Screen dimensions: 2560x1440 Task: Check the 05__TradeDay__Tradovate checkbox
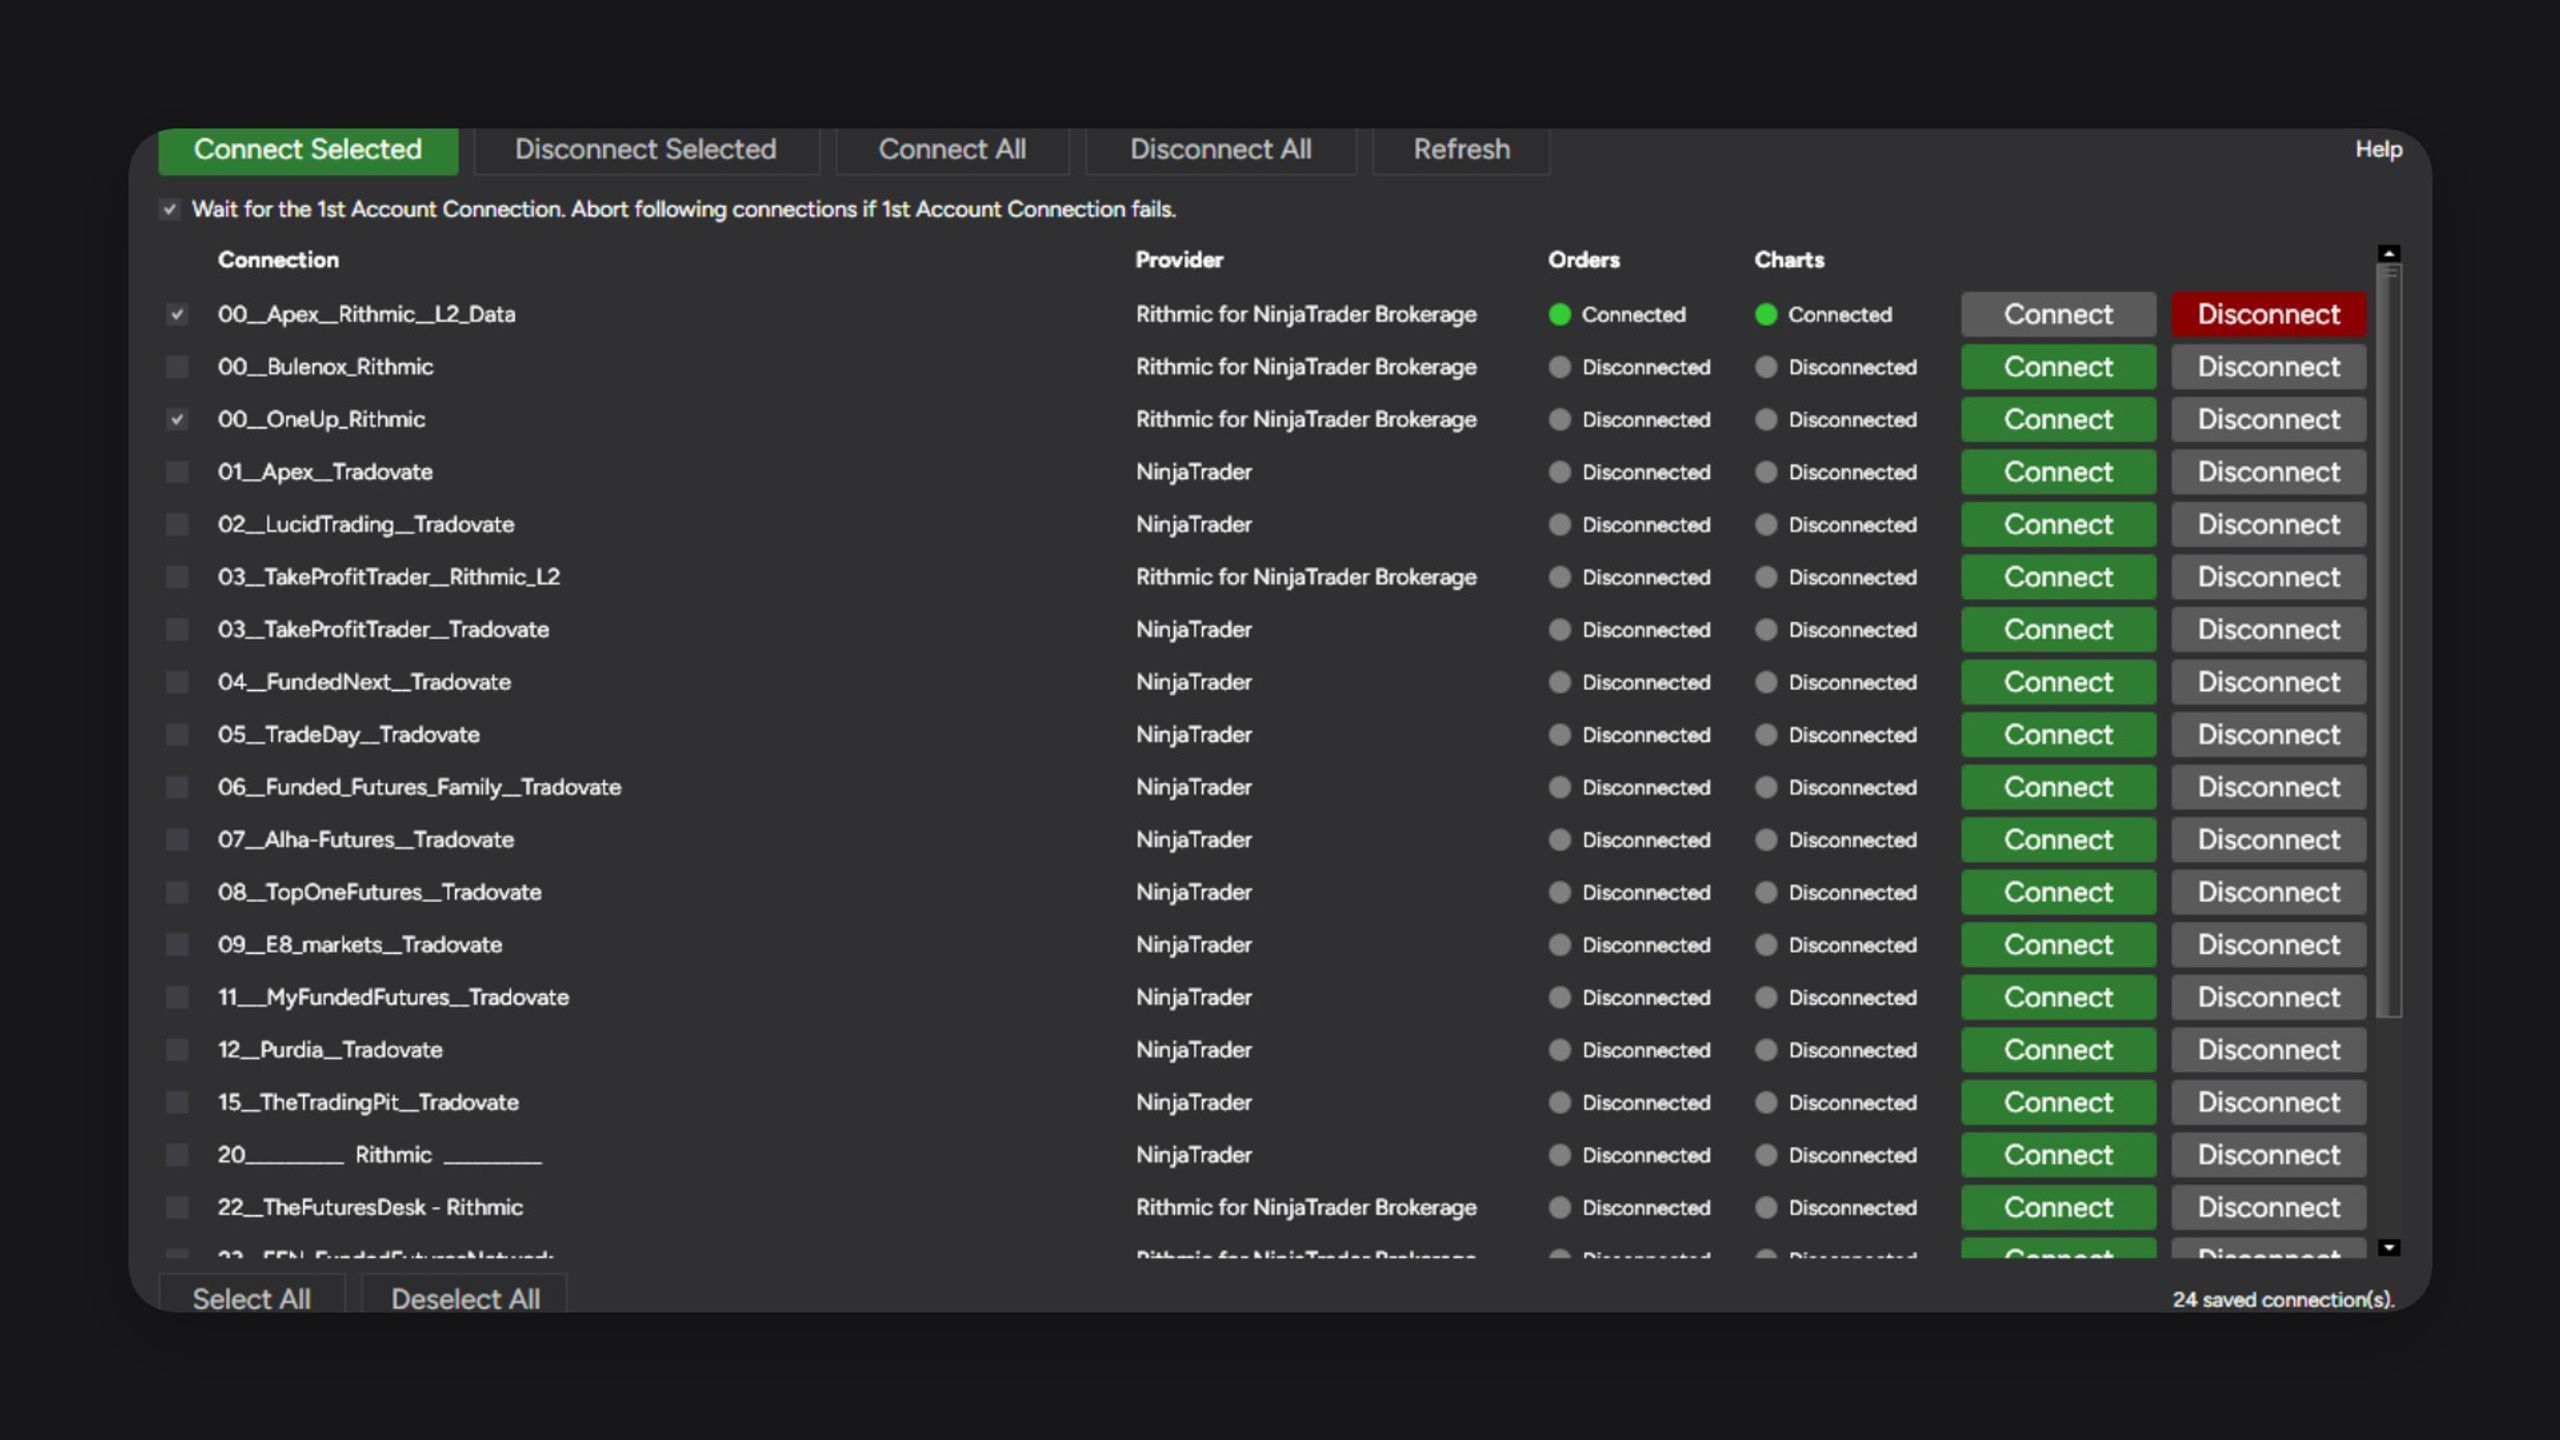click(177, 734)
